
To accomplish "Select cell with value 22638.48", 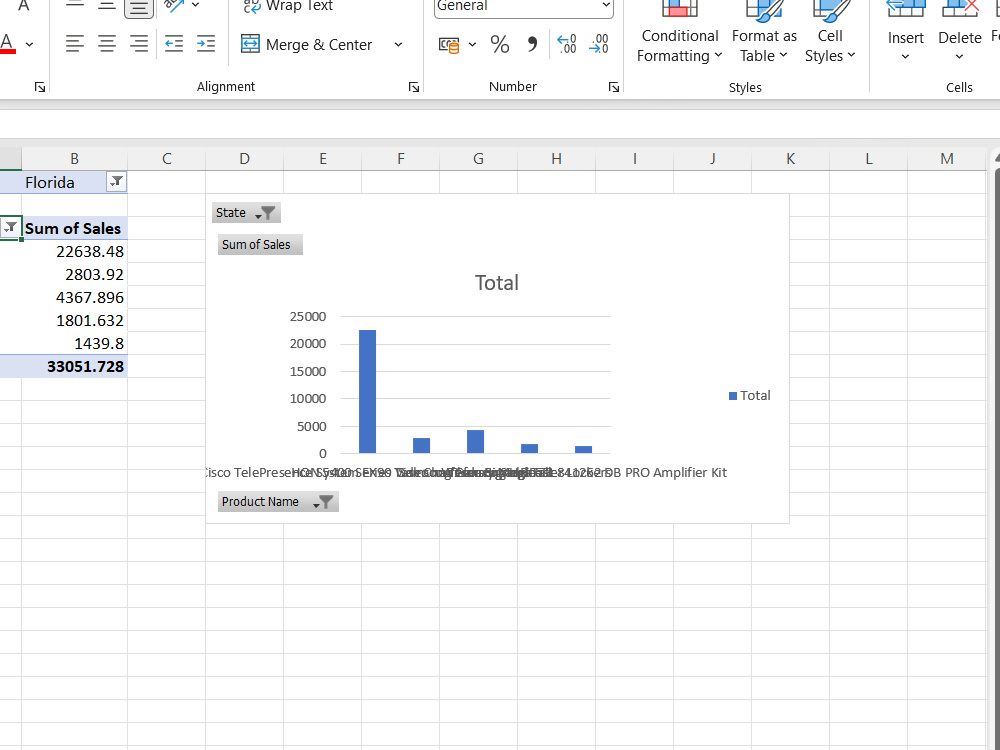I will [x=75, y=251].
